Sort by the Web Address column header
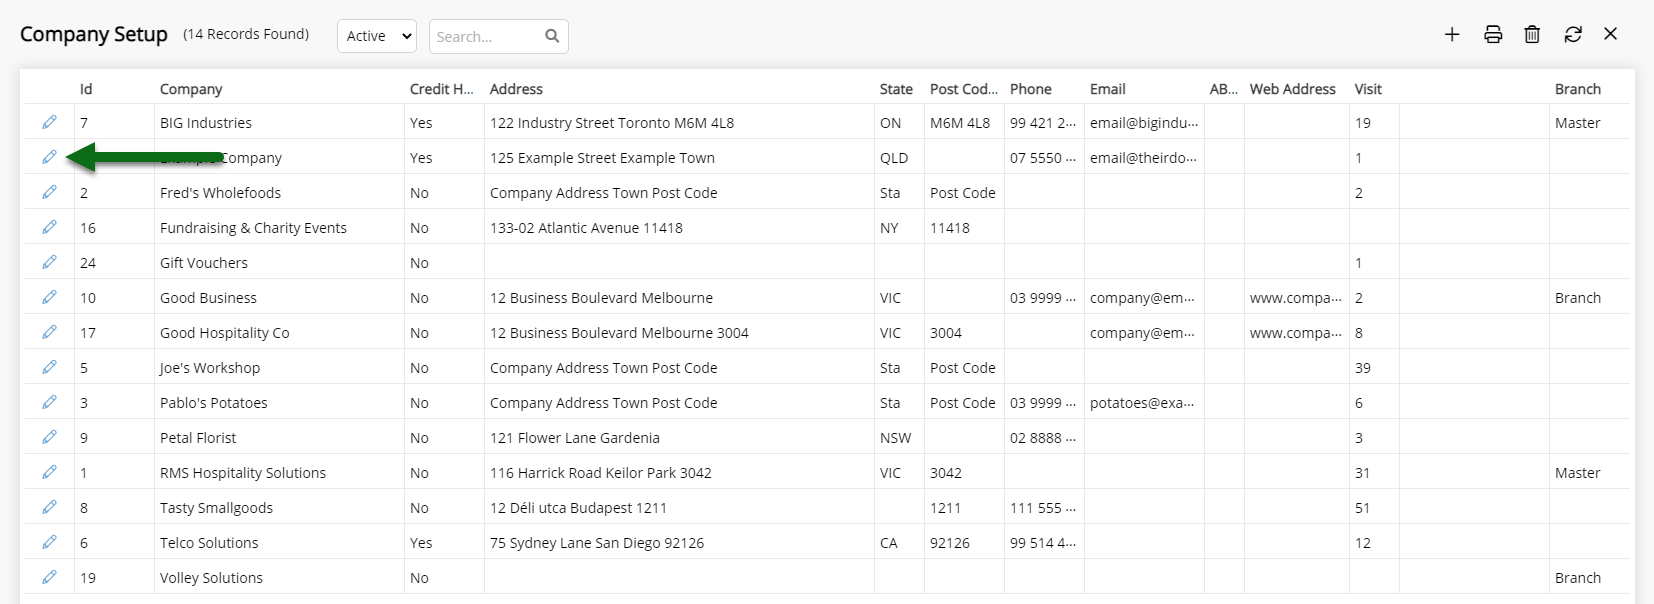The image size is (1654, 604). (1292, 89)
